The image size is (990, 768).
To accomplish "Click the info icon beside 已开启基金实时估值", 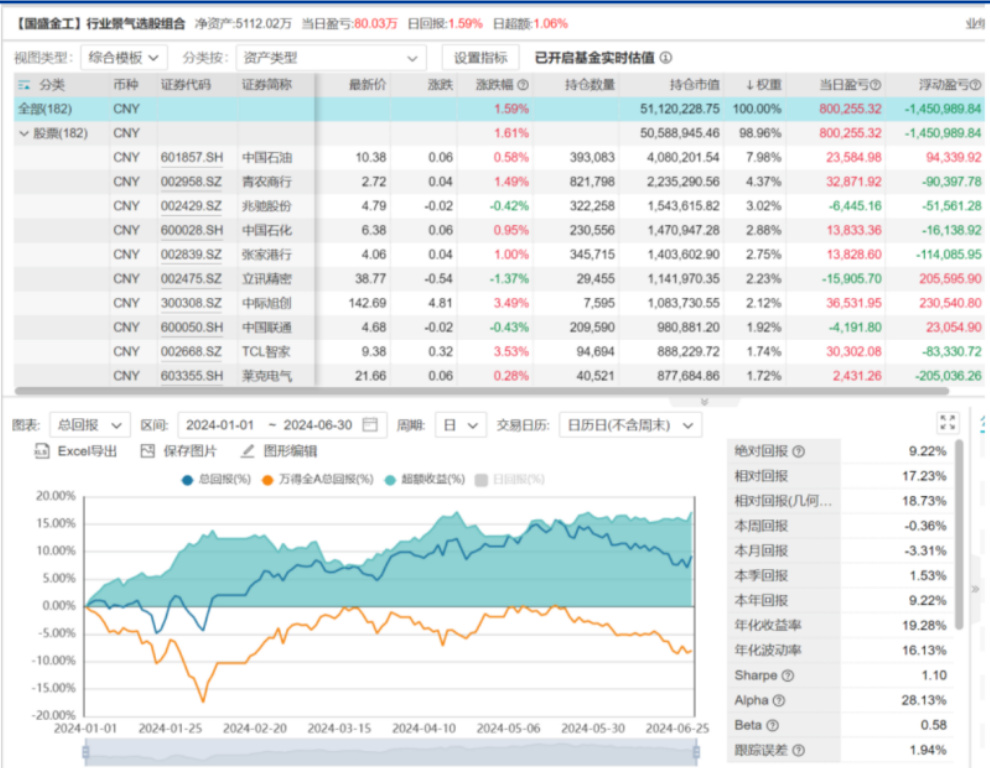I will 666,58.
